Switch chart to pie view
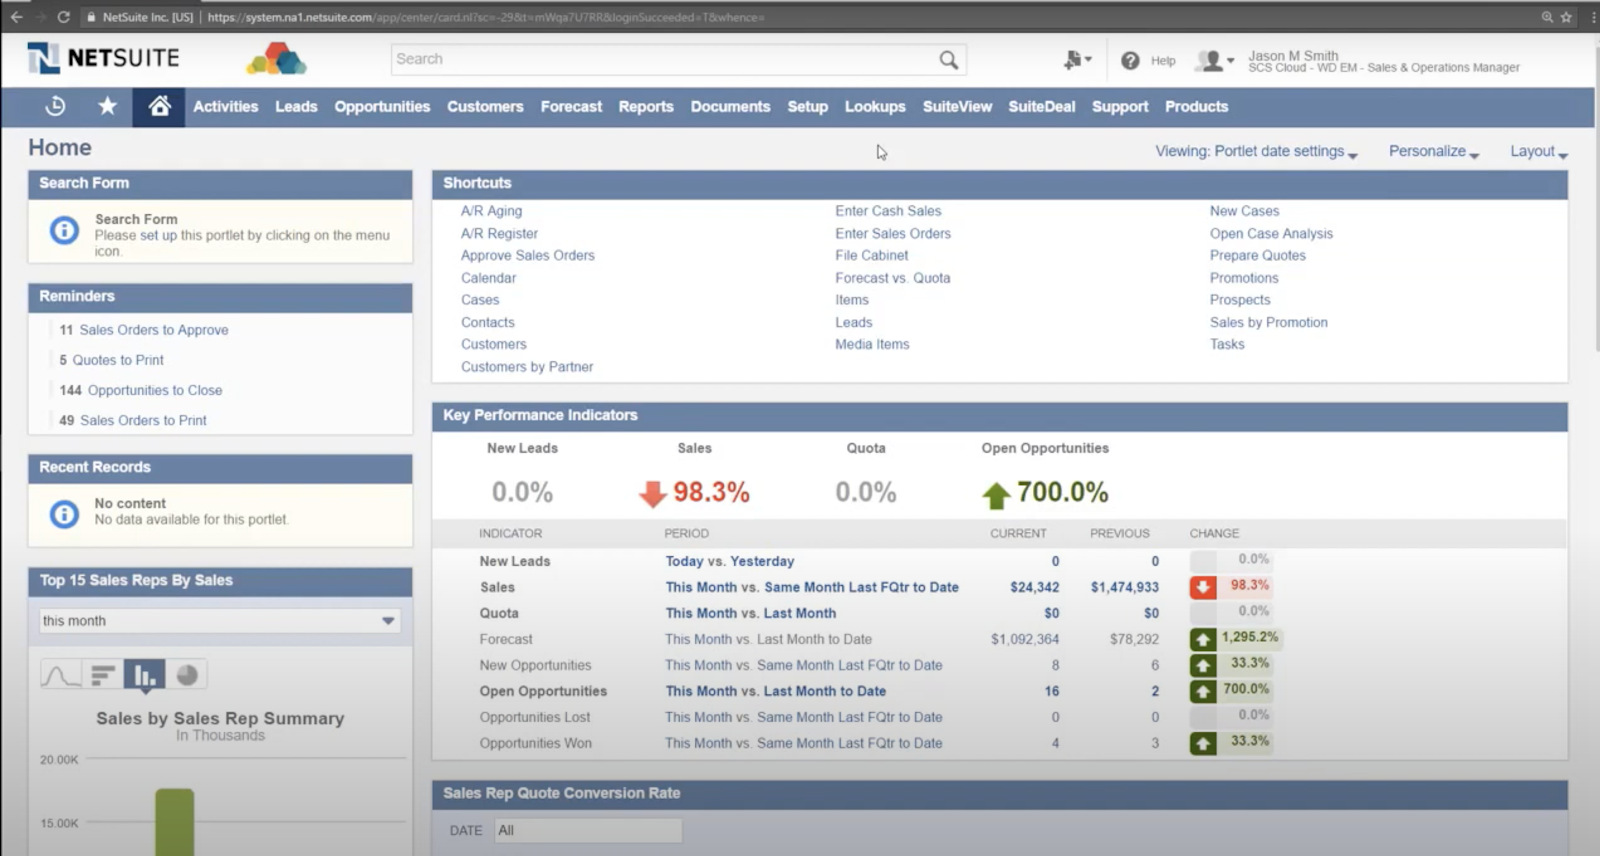Screen dimensions: 1600x856 tap(187, 675)
